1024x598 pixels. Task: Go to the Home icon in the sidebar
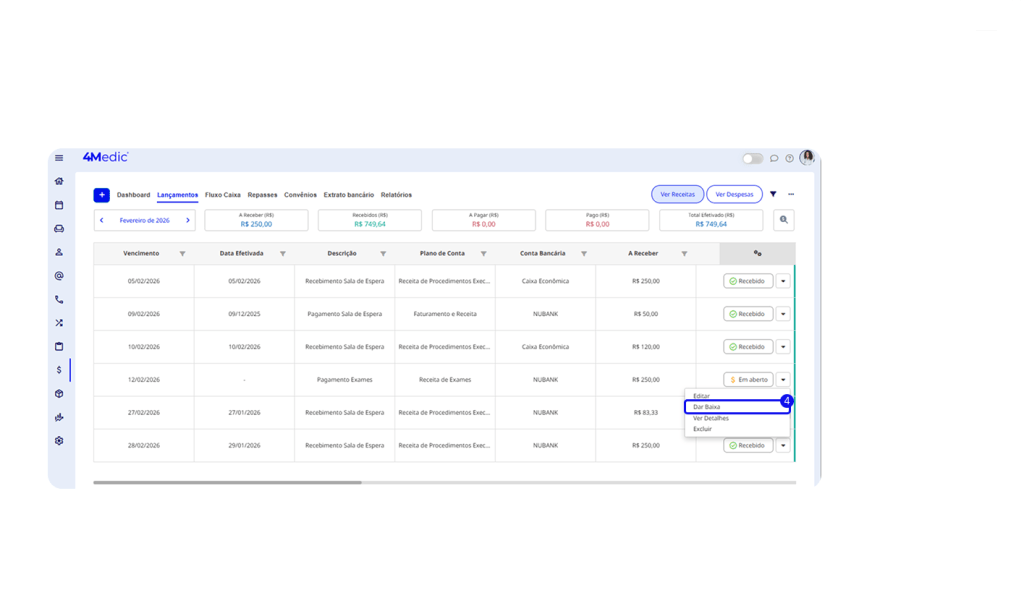(59, 181)
